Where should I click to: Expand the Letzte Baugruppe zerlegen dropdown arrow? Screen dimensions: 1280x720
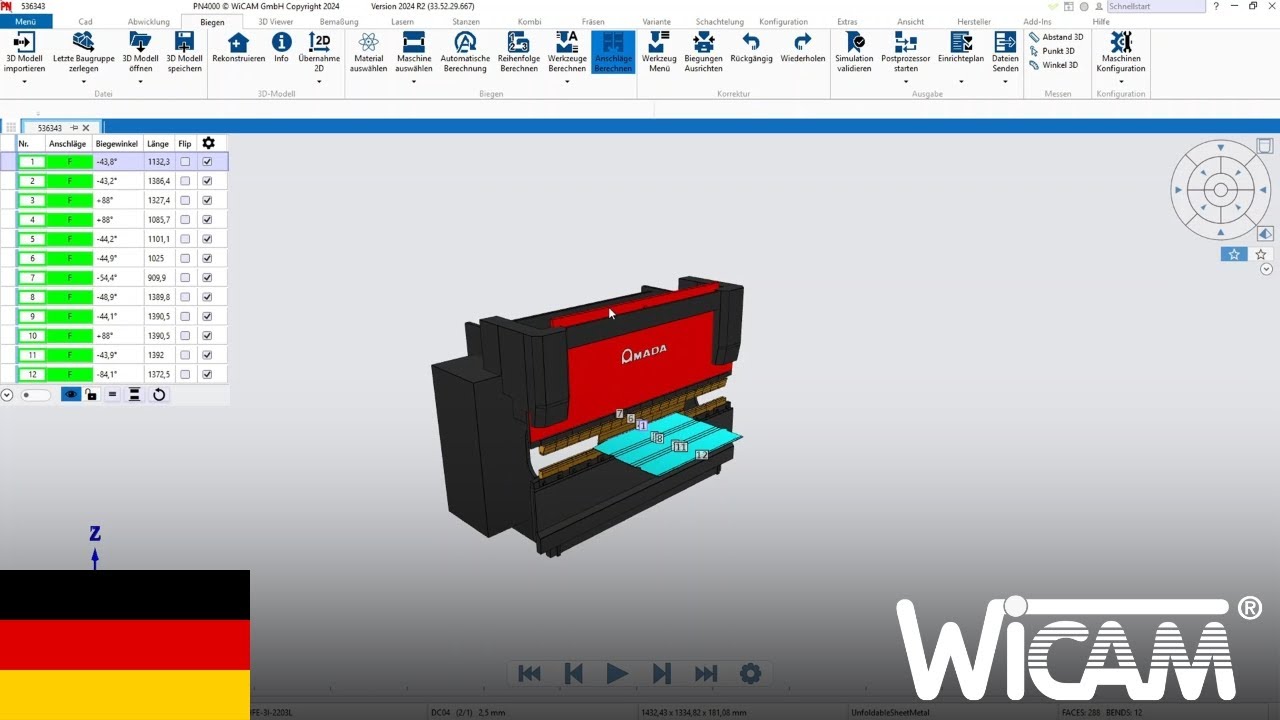pos(84,82)
